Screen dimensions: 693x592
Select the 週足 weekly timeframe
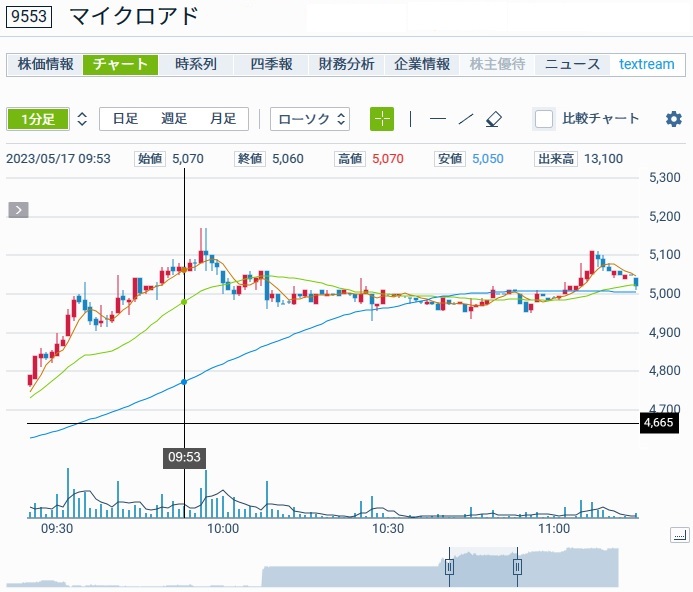[174, 119]
